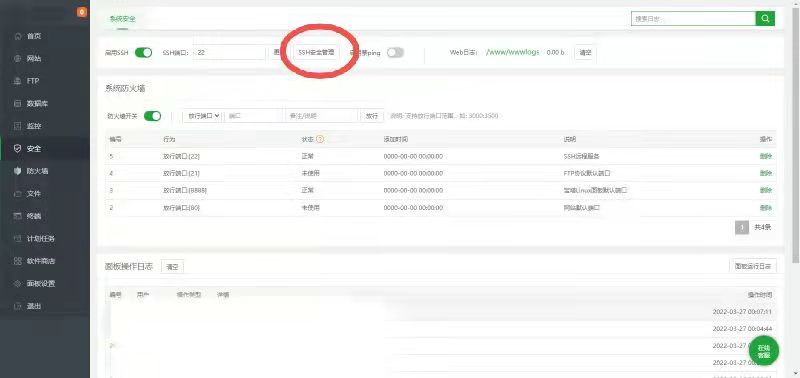Viewport: 800px width, 378px height.
Task: Delete the port 8888 panel rule
Action: [765, 190]
